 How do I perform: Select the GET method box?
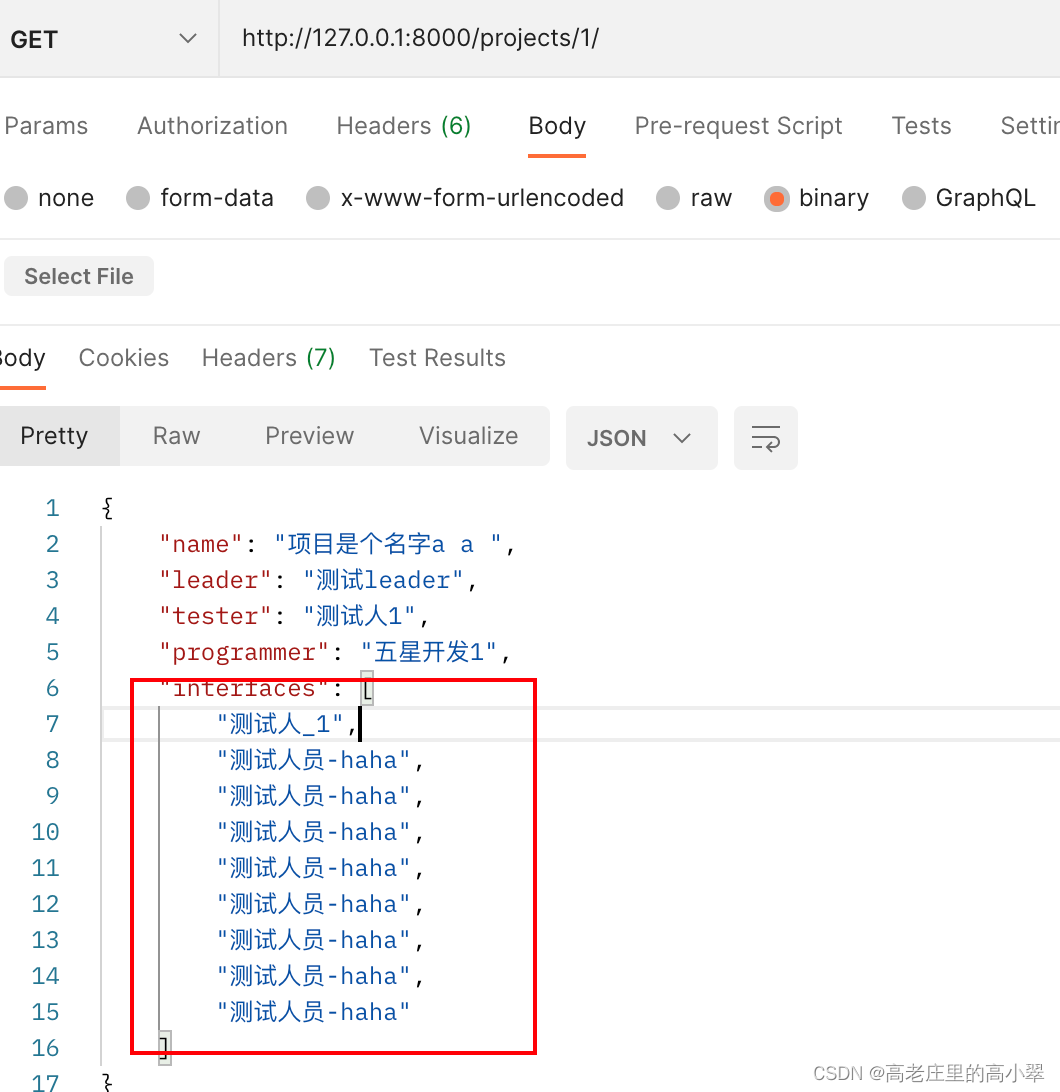click(34, 38)
